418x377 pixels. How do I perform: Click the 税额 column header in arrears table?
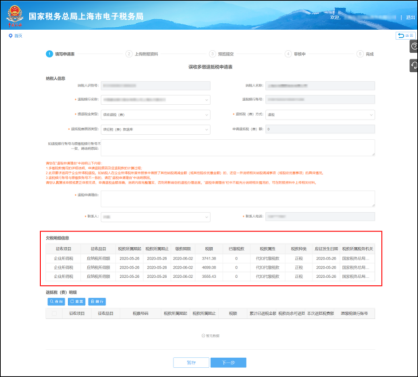[x=209, y=249]
